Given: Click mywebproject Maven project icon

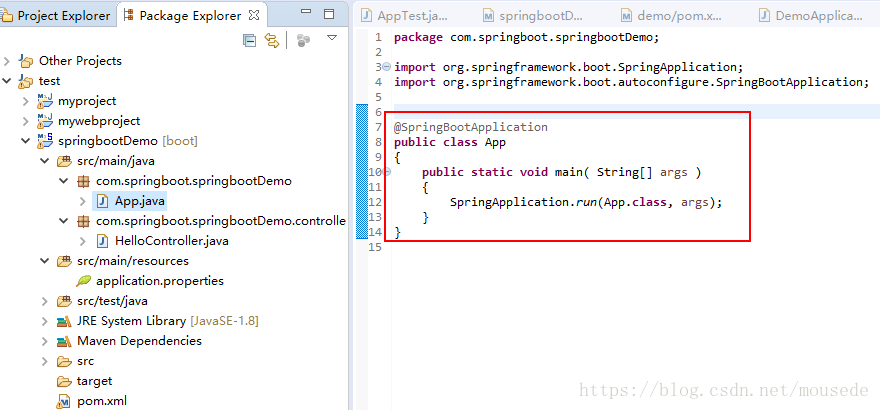Looking at the screenshot, I should [x=44, y=121].
